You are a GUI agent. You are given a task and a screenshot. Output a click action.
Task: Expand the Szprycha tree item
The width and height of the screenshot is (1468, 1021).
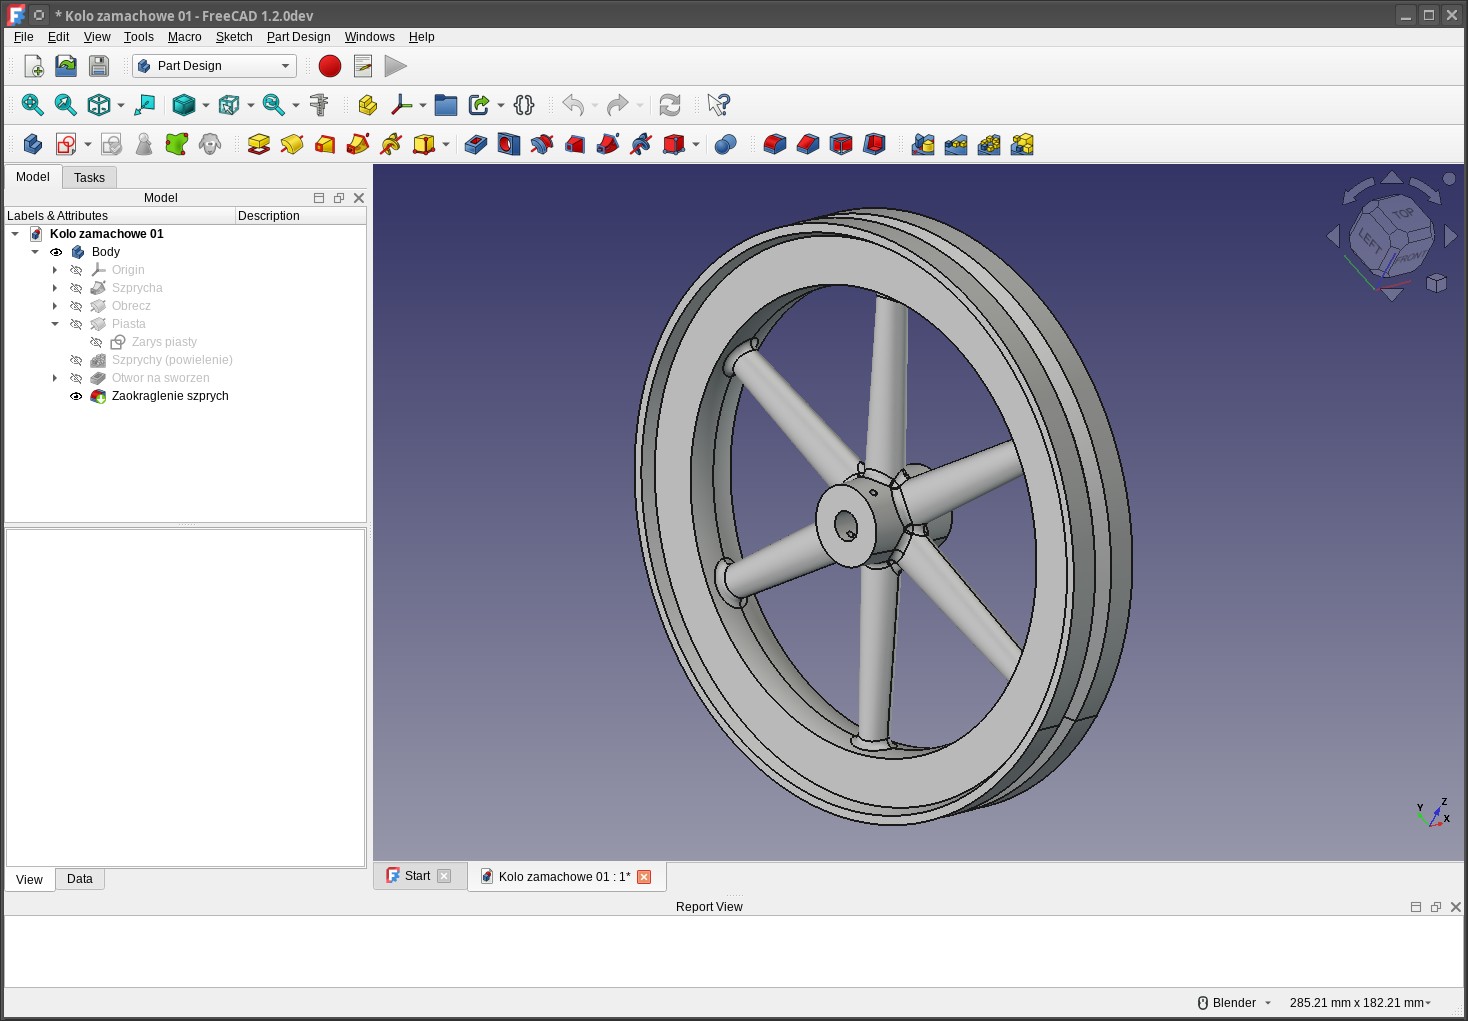55,288
